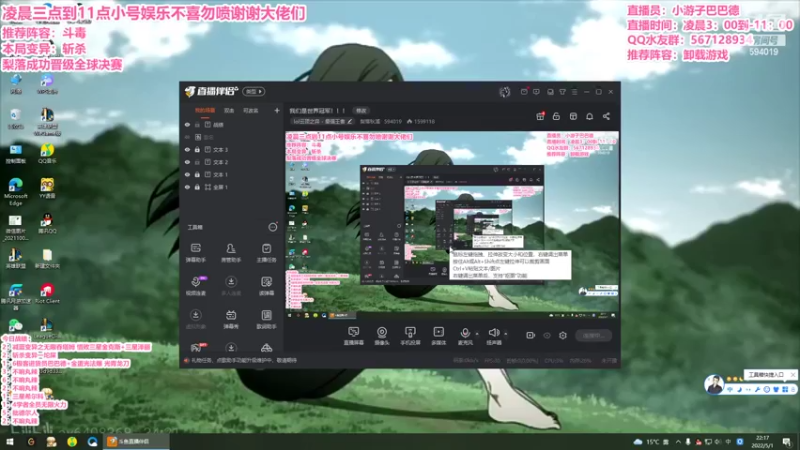Image resolution: width=800 pixels, height=450 pixels.
Task: Select the 文本 2 layer name
Action: (220, 162)
